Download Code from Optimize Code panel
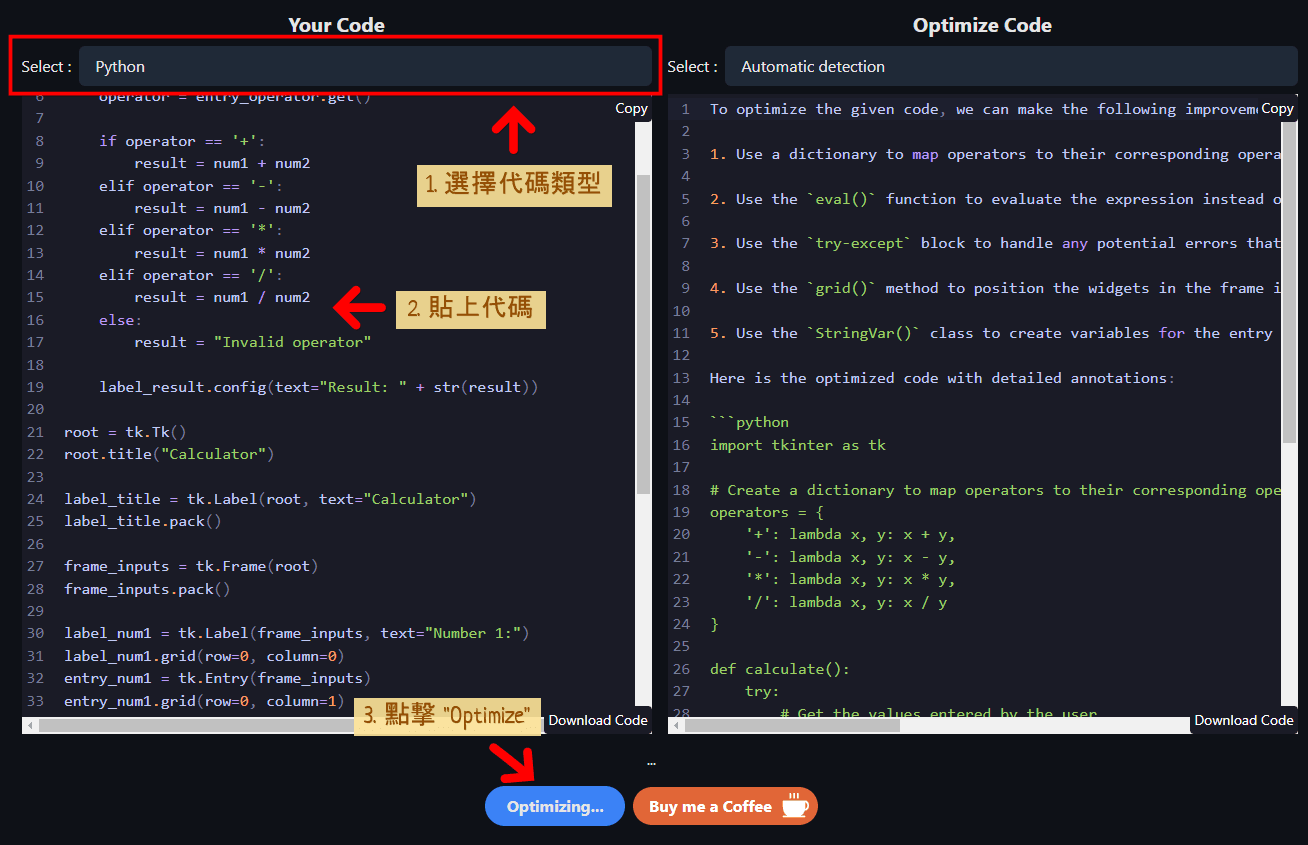The image size is (1308, 845). point(1243,720)
